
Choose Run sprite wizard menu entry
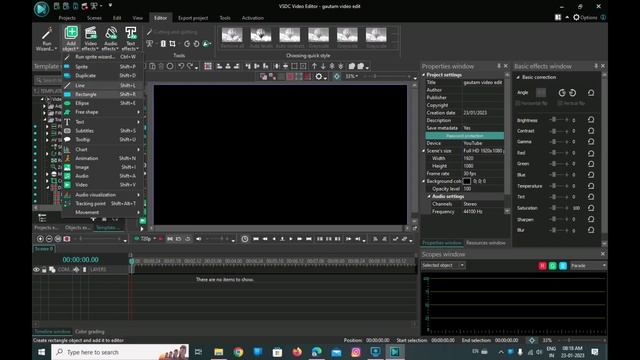tap(102, 57)
